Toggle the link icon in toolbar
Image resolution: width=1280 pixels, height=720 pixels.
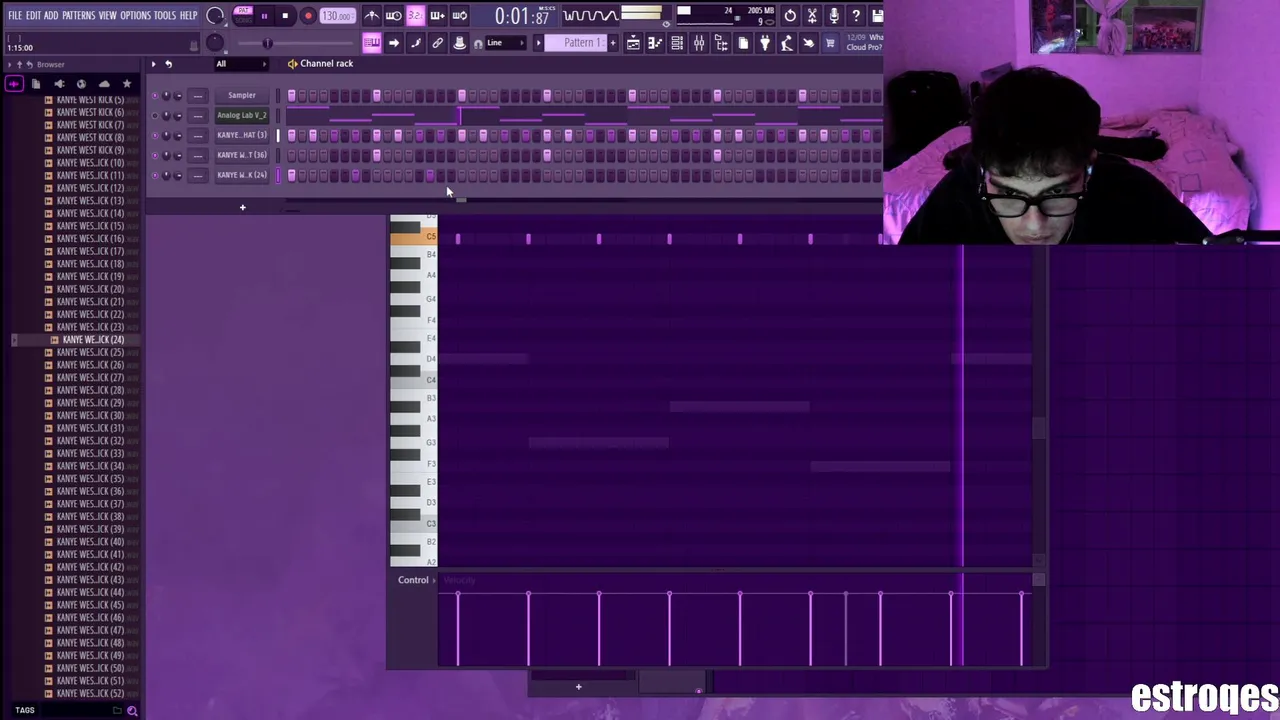click(x=437, y=43)
